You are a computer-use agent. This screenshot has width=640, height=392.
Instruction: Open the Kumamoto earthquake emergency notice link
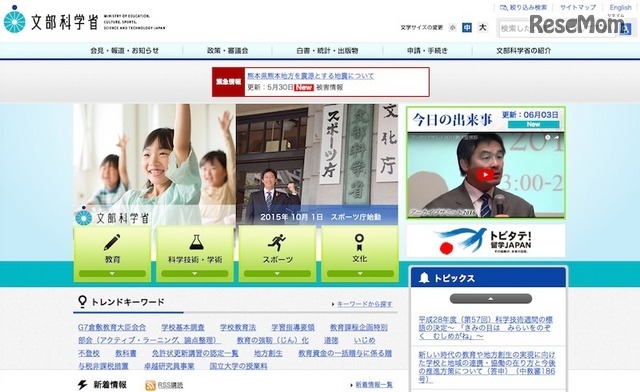(x=311, y=76)
